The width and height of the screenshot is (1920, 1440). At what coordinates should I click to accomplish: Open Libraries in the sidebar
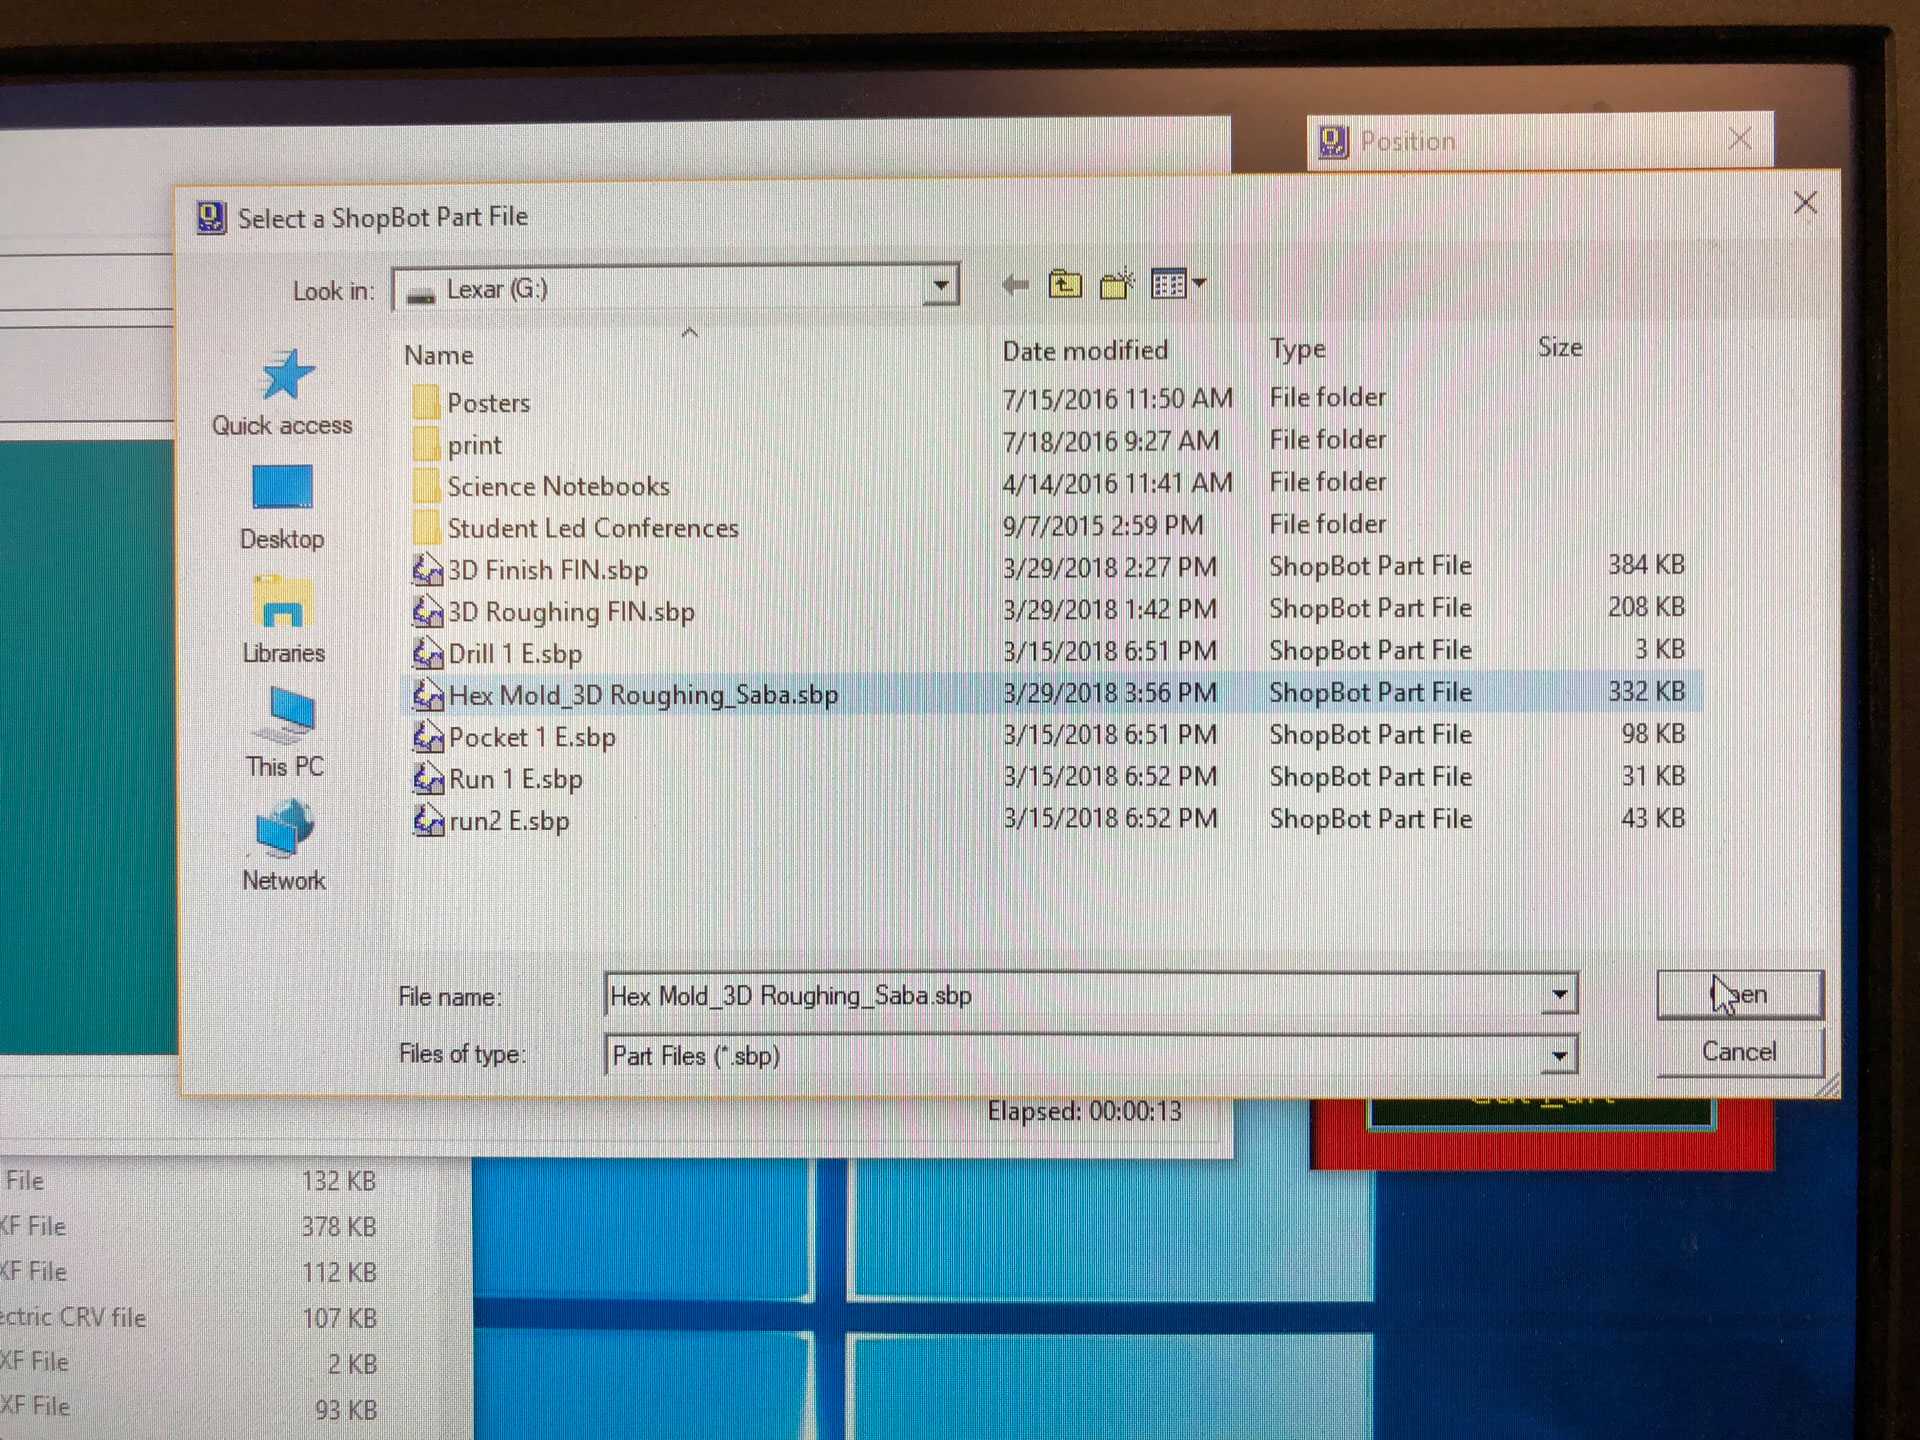283,621
